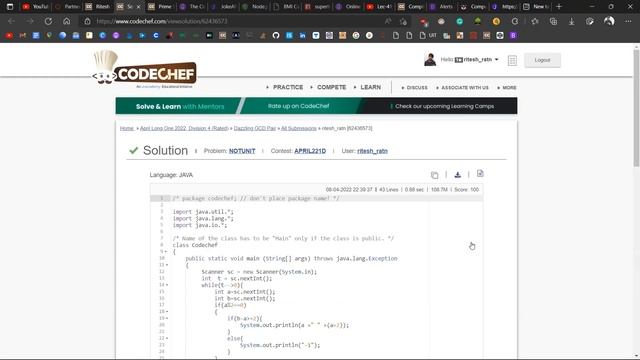Open the browser home page
Viewport: 640px width, 360px height.
coord(67,21)
